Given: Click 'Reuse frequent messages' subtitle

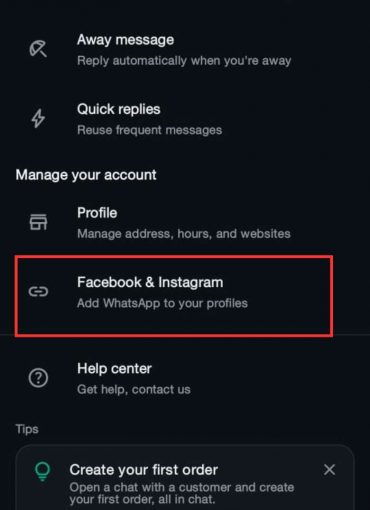Looking at the screenshot, I should (149, 130).
